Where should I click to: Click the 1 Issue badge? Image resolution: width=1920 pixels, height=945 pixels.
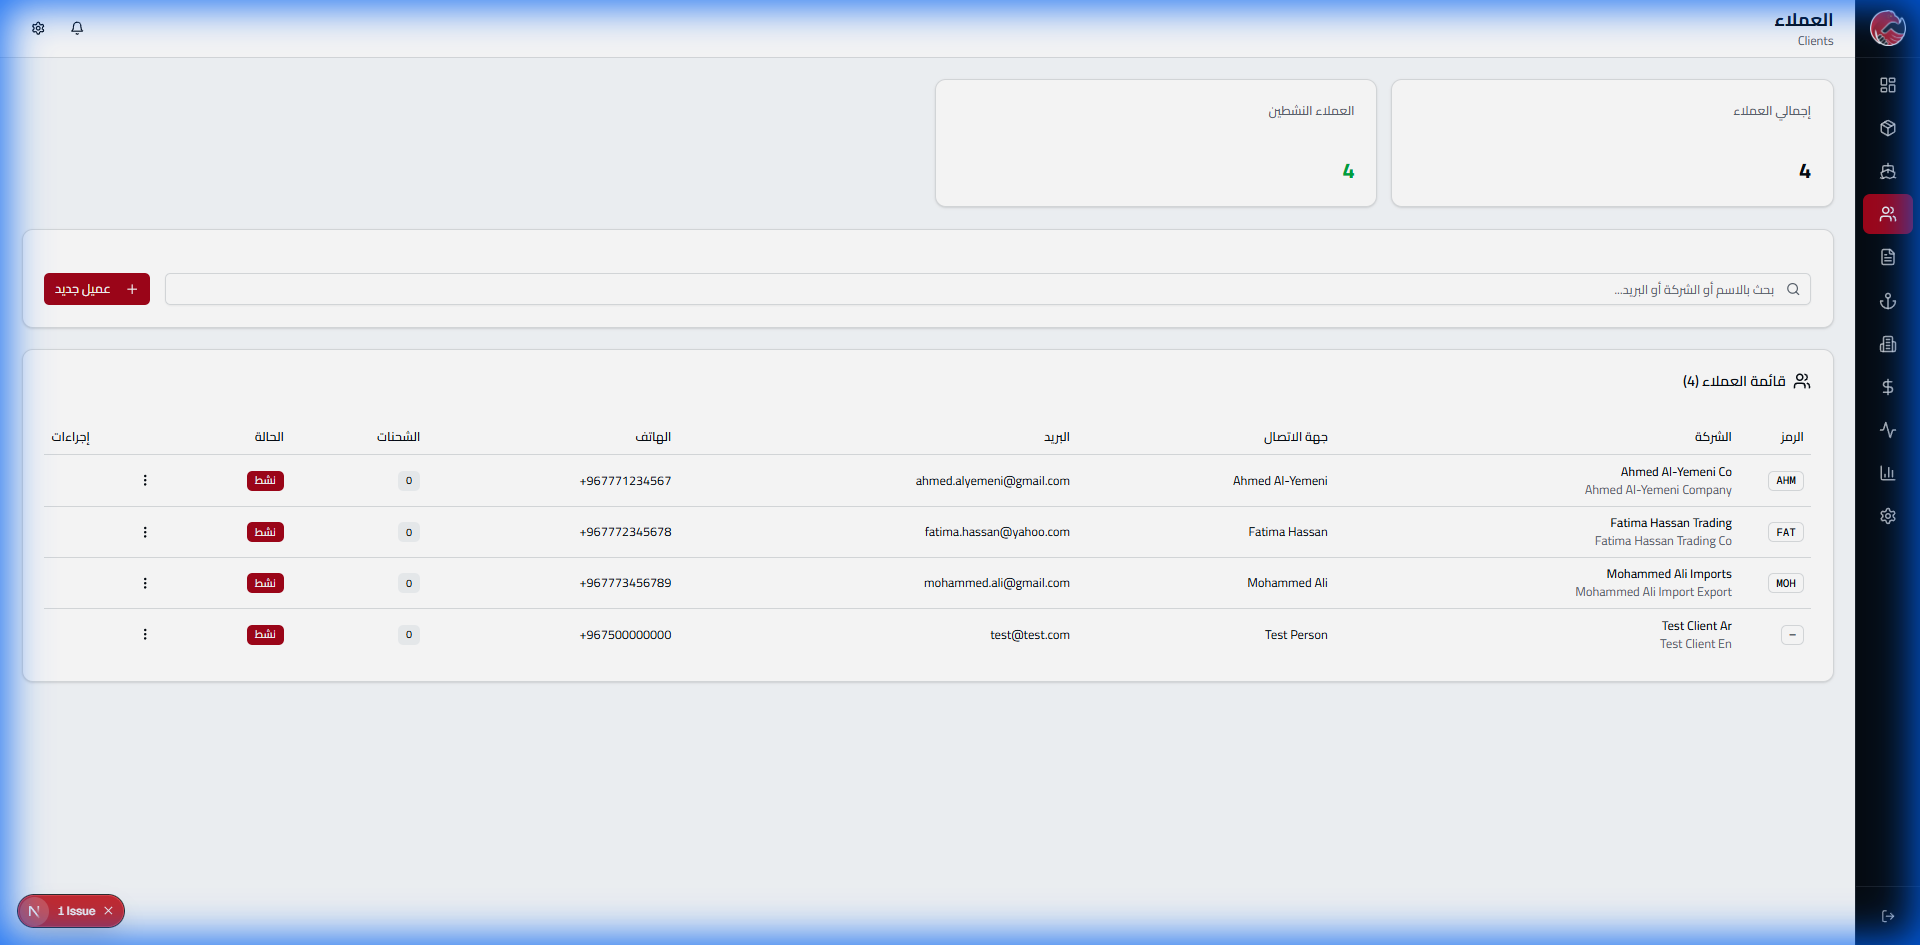[76, 911]
